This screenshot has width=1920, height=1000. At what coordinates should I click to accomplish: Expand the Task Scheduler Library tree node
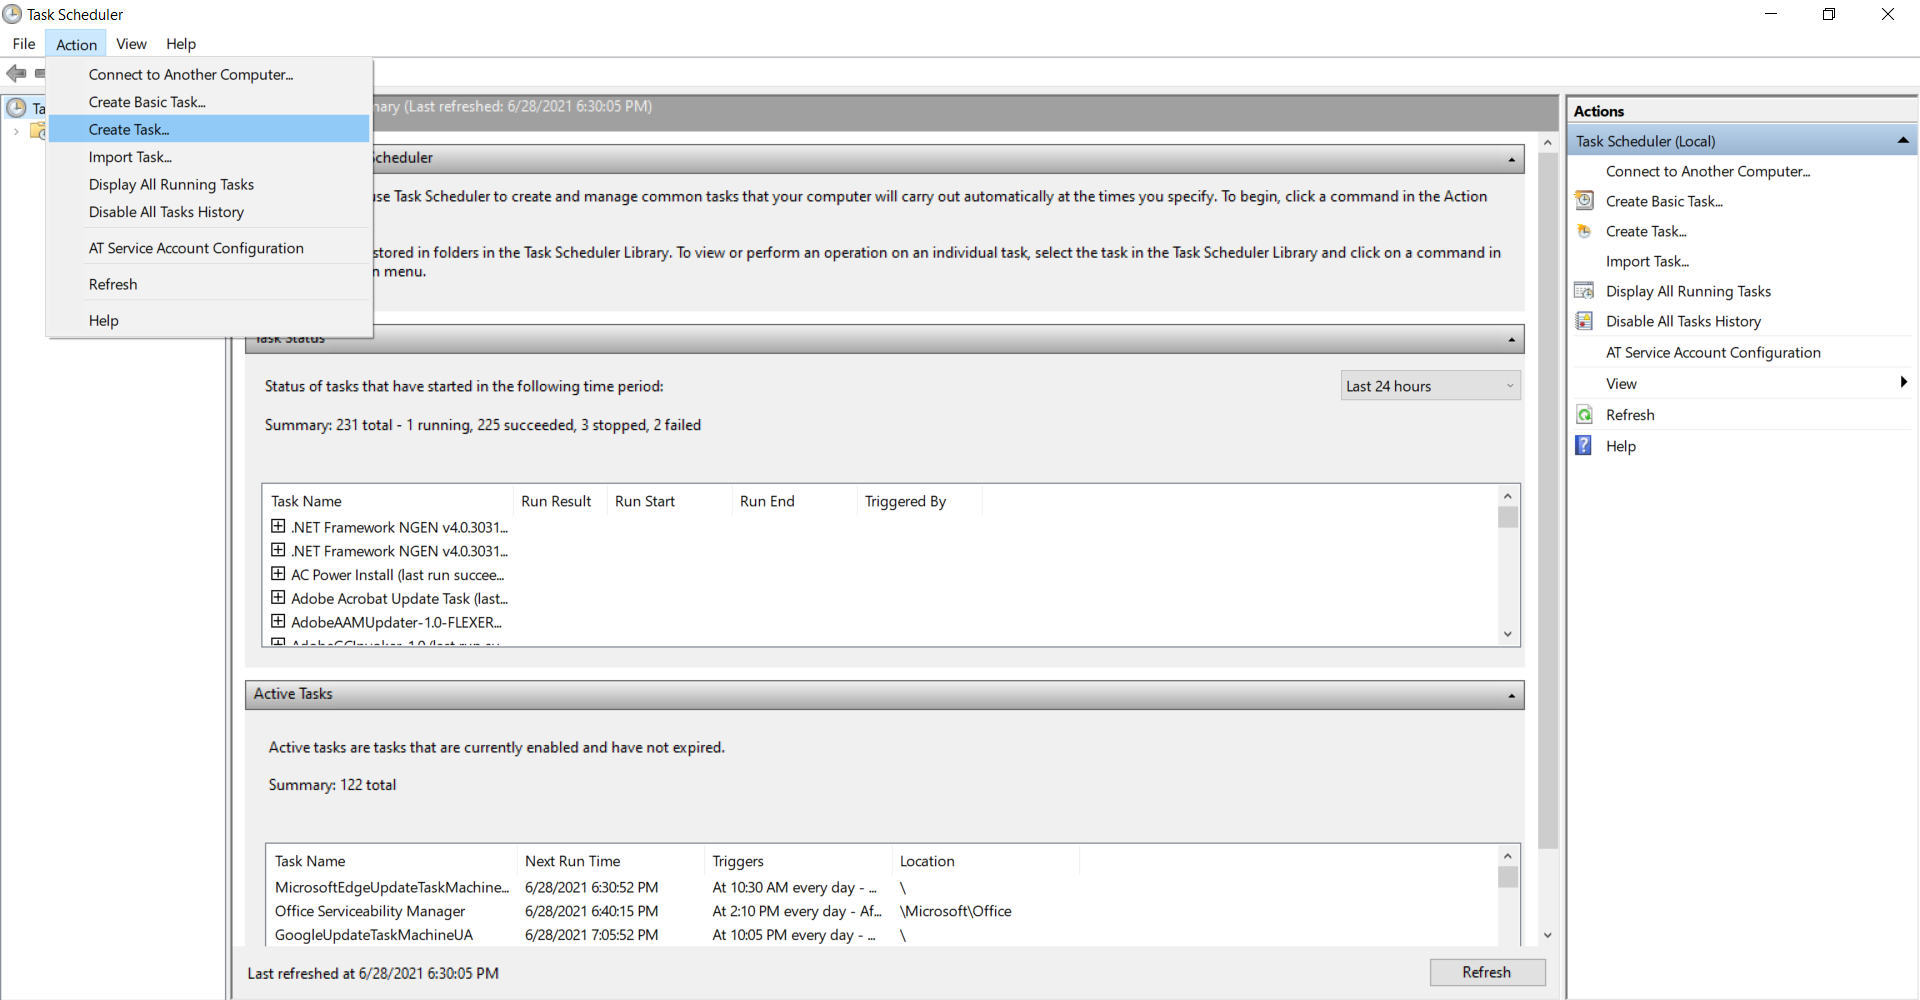[17, 130]
